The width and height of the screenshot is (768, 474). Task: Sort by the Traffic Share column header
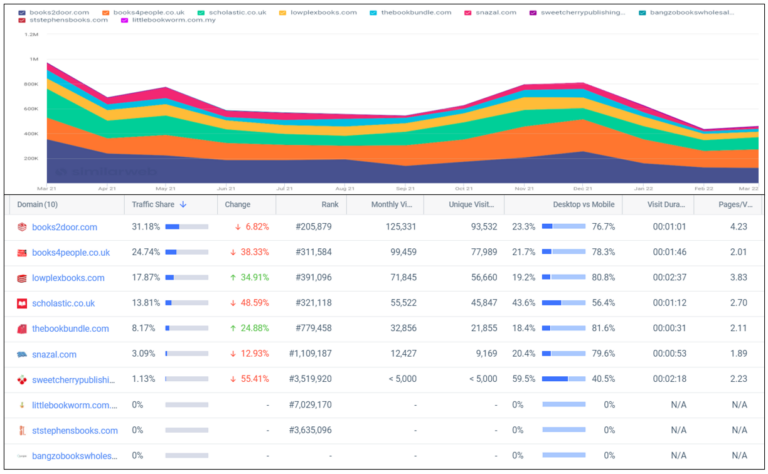pos(153,205)
